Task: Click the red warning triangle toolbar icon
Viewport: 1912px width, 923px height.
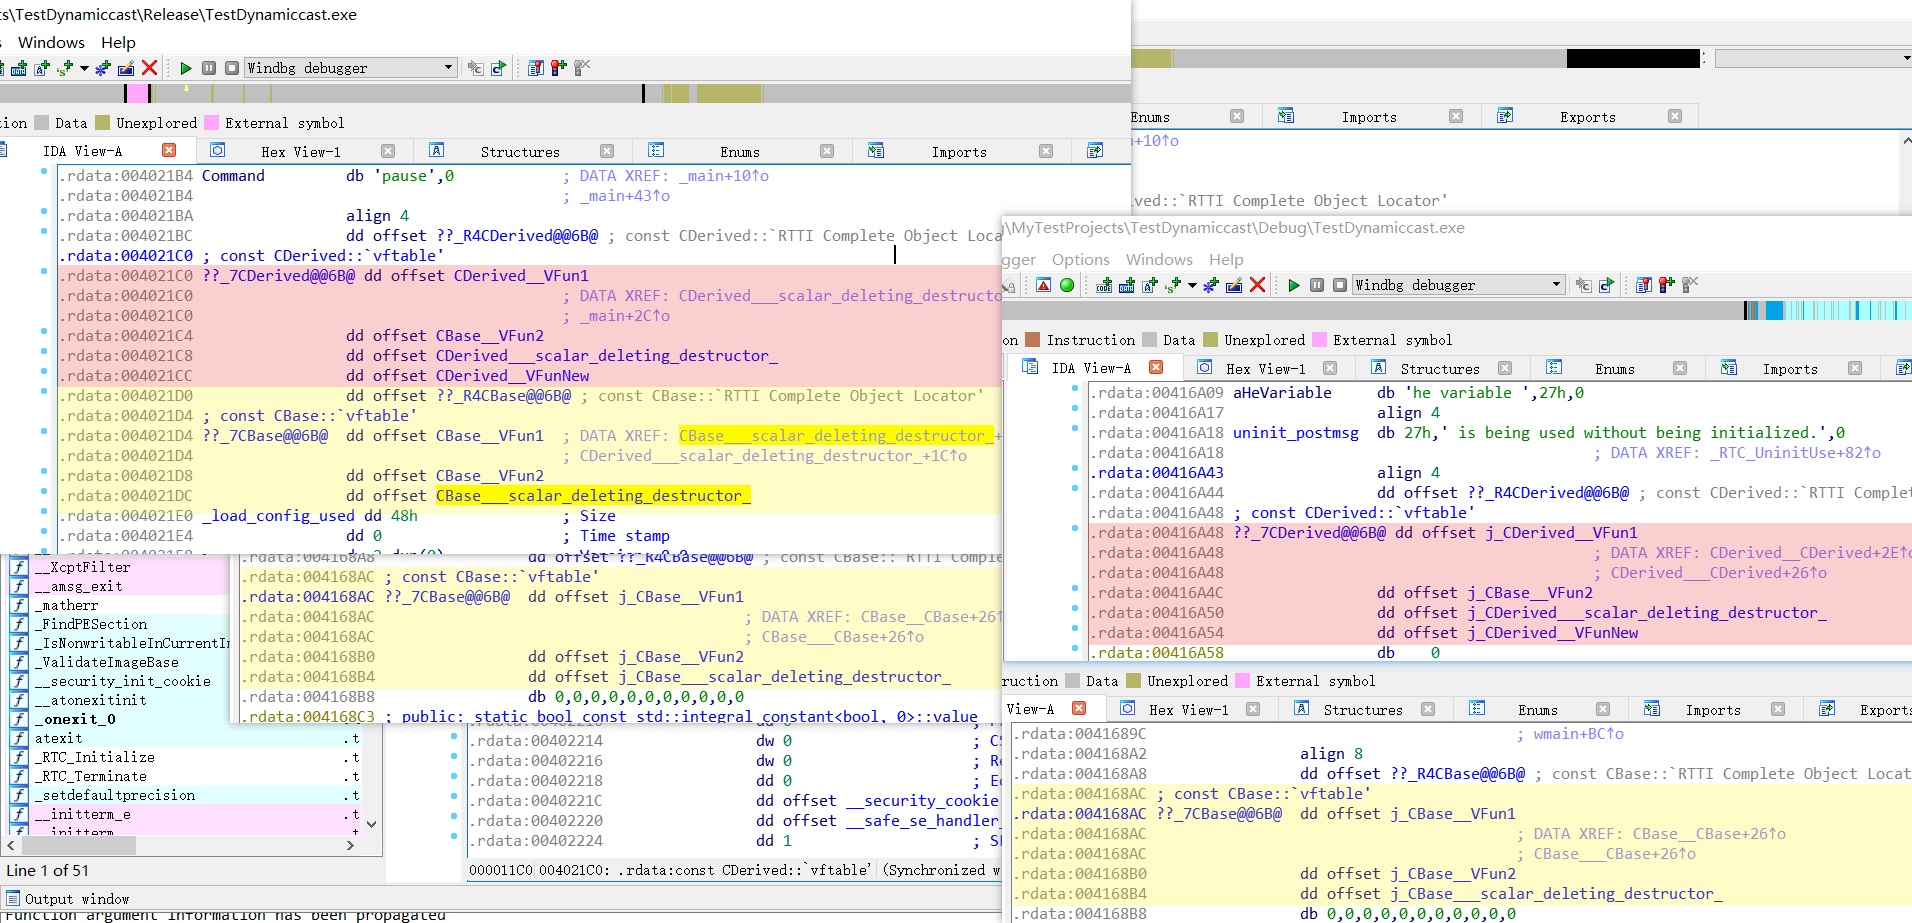Action: point(1043,285)
